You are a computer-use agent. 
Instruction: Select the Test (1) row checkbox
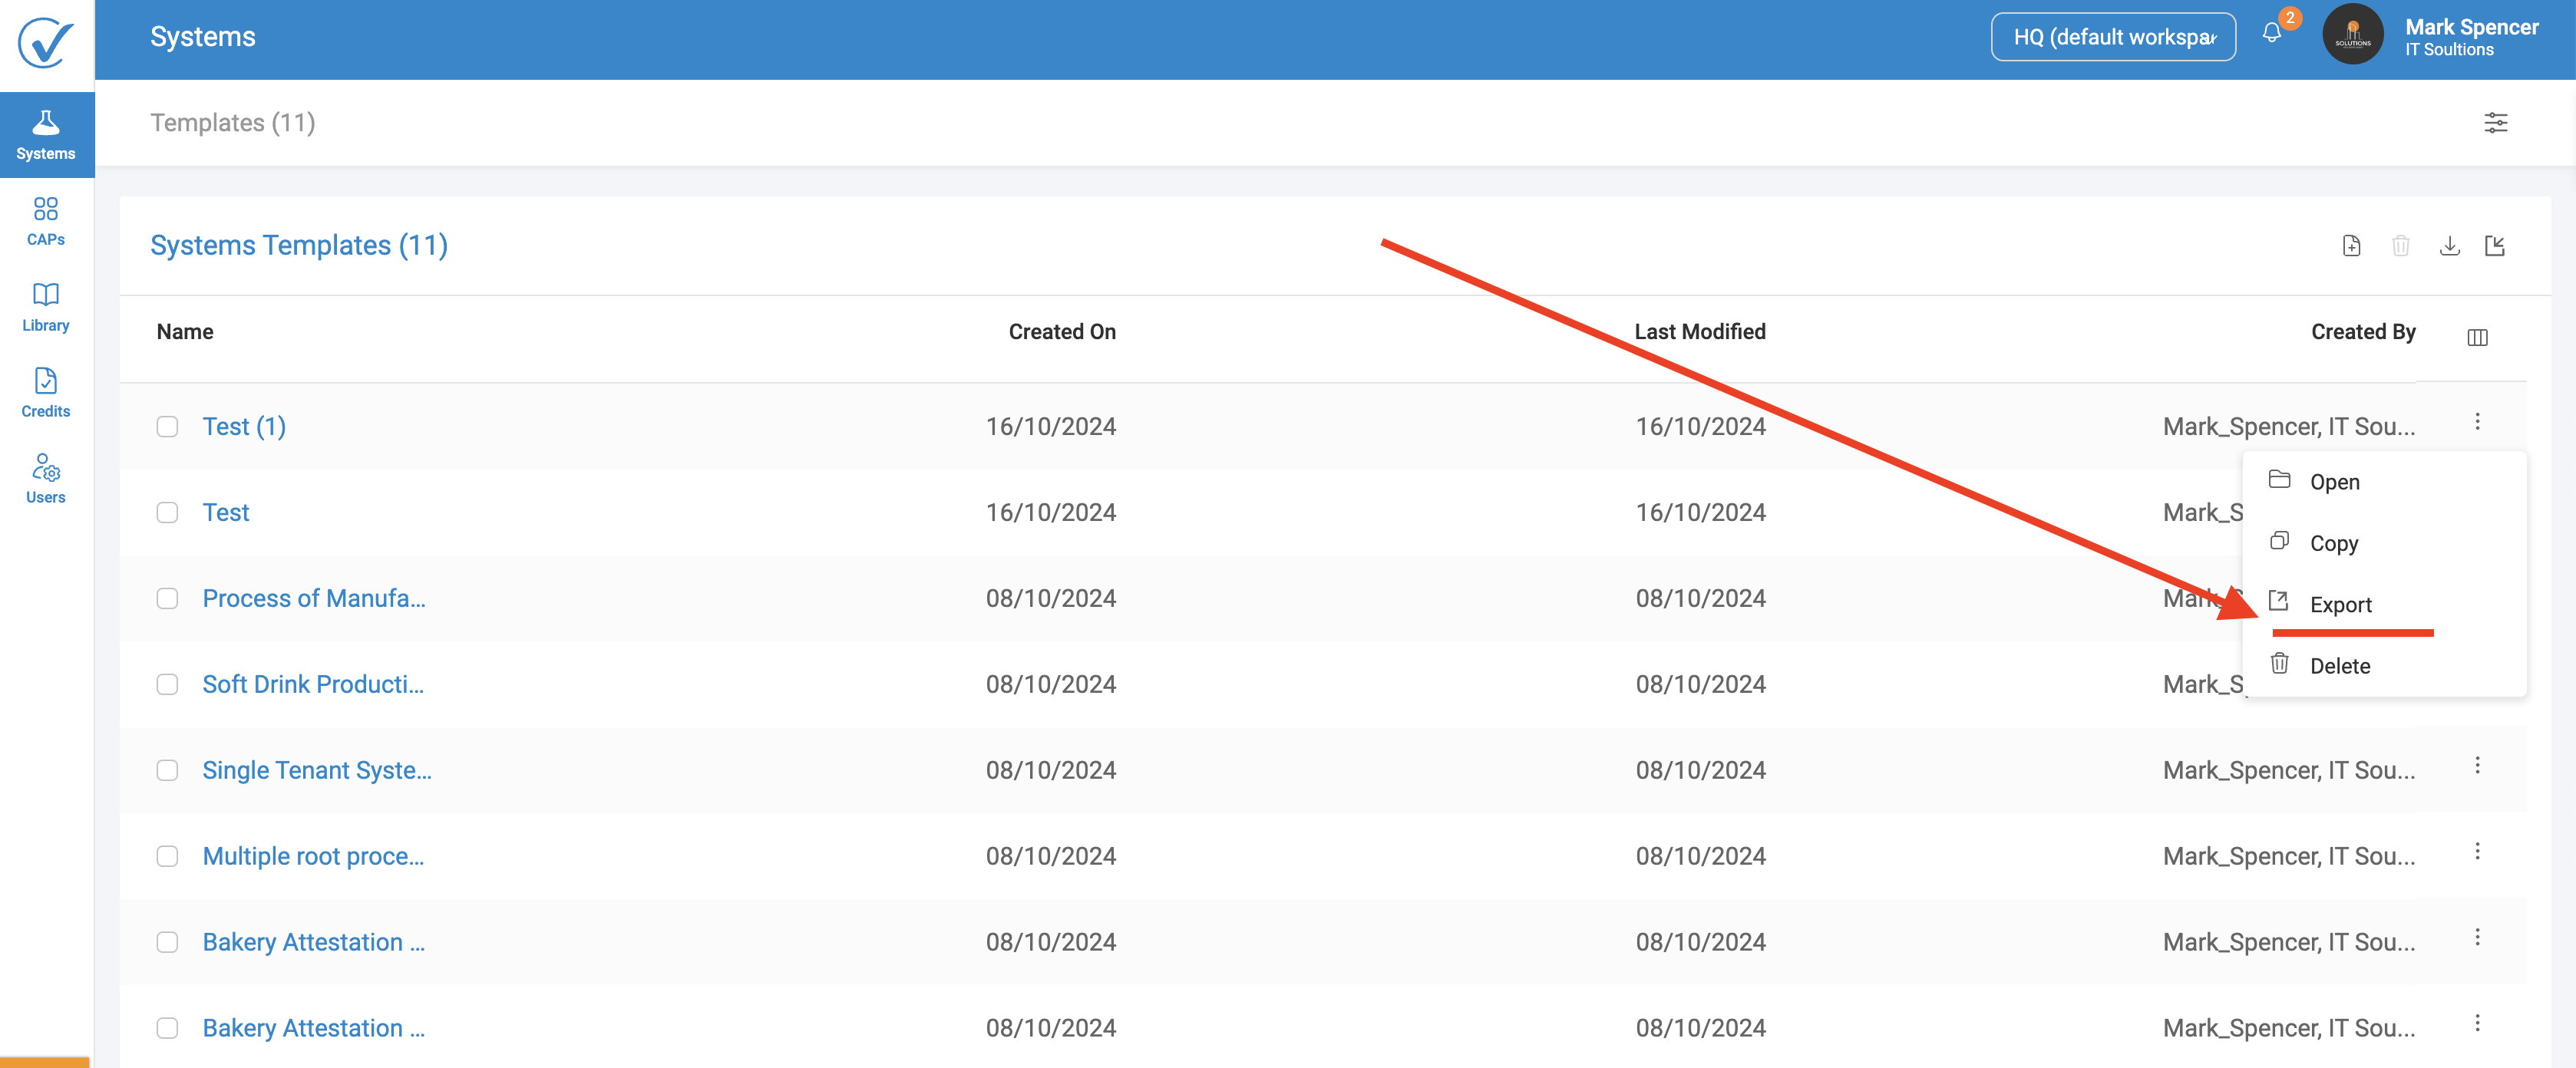click(x=168, y=427)
